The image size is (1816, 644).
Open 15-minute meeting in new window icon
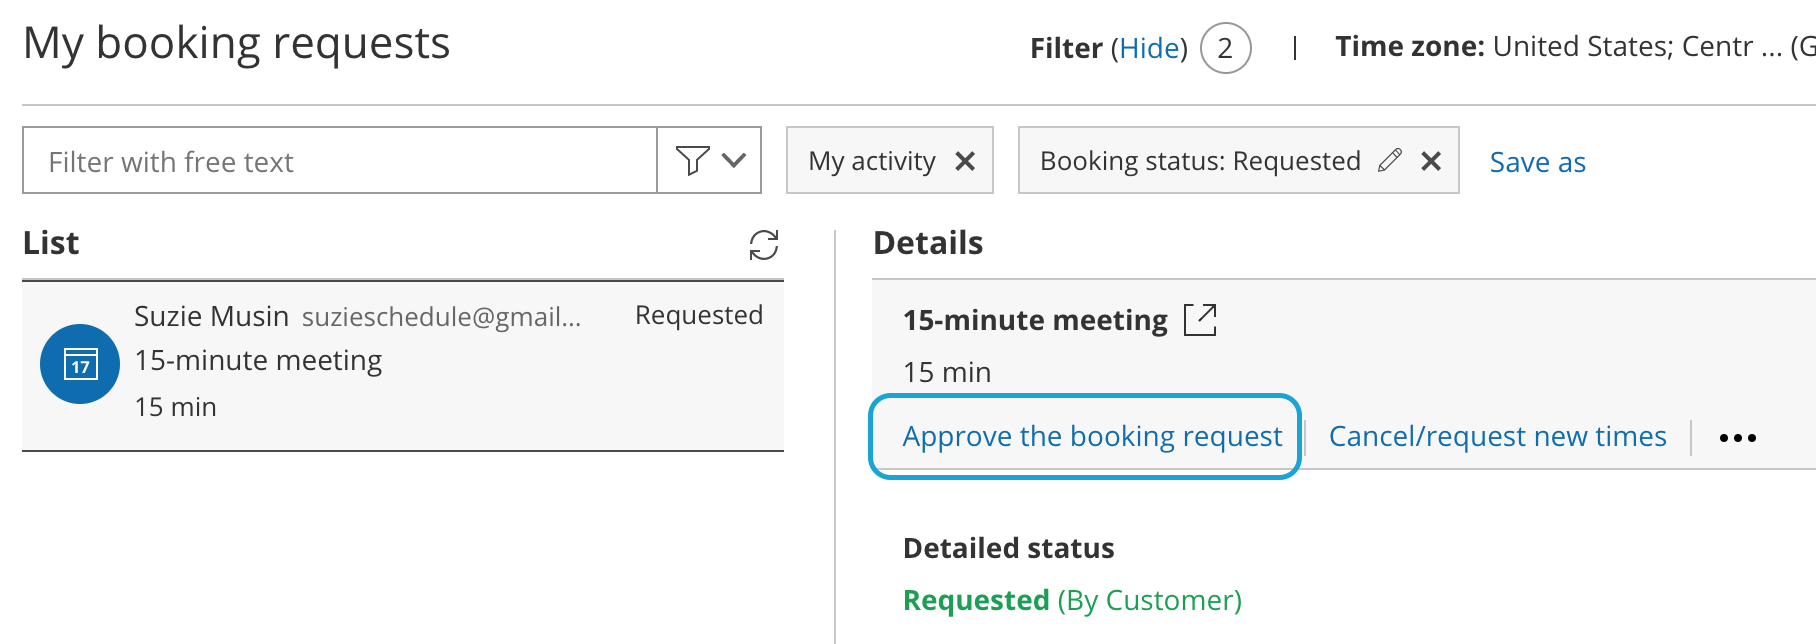tap(1200, 320)
